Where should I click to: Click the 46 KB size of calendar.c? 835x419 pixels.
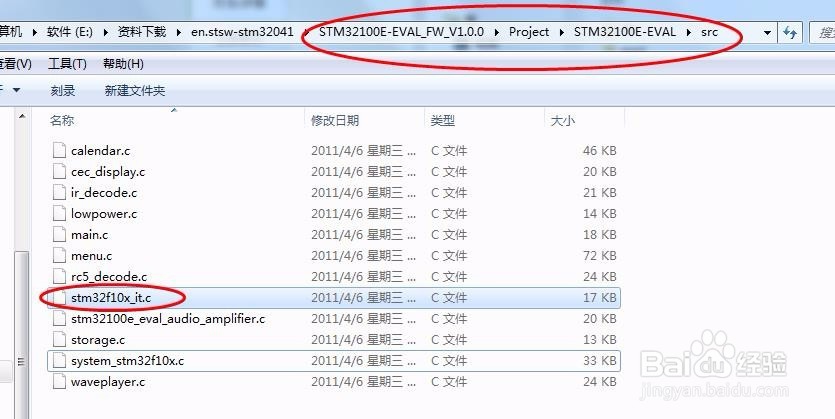[x=600, y=151]
